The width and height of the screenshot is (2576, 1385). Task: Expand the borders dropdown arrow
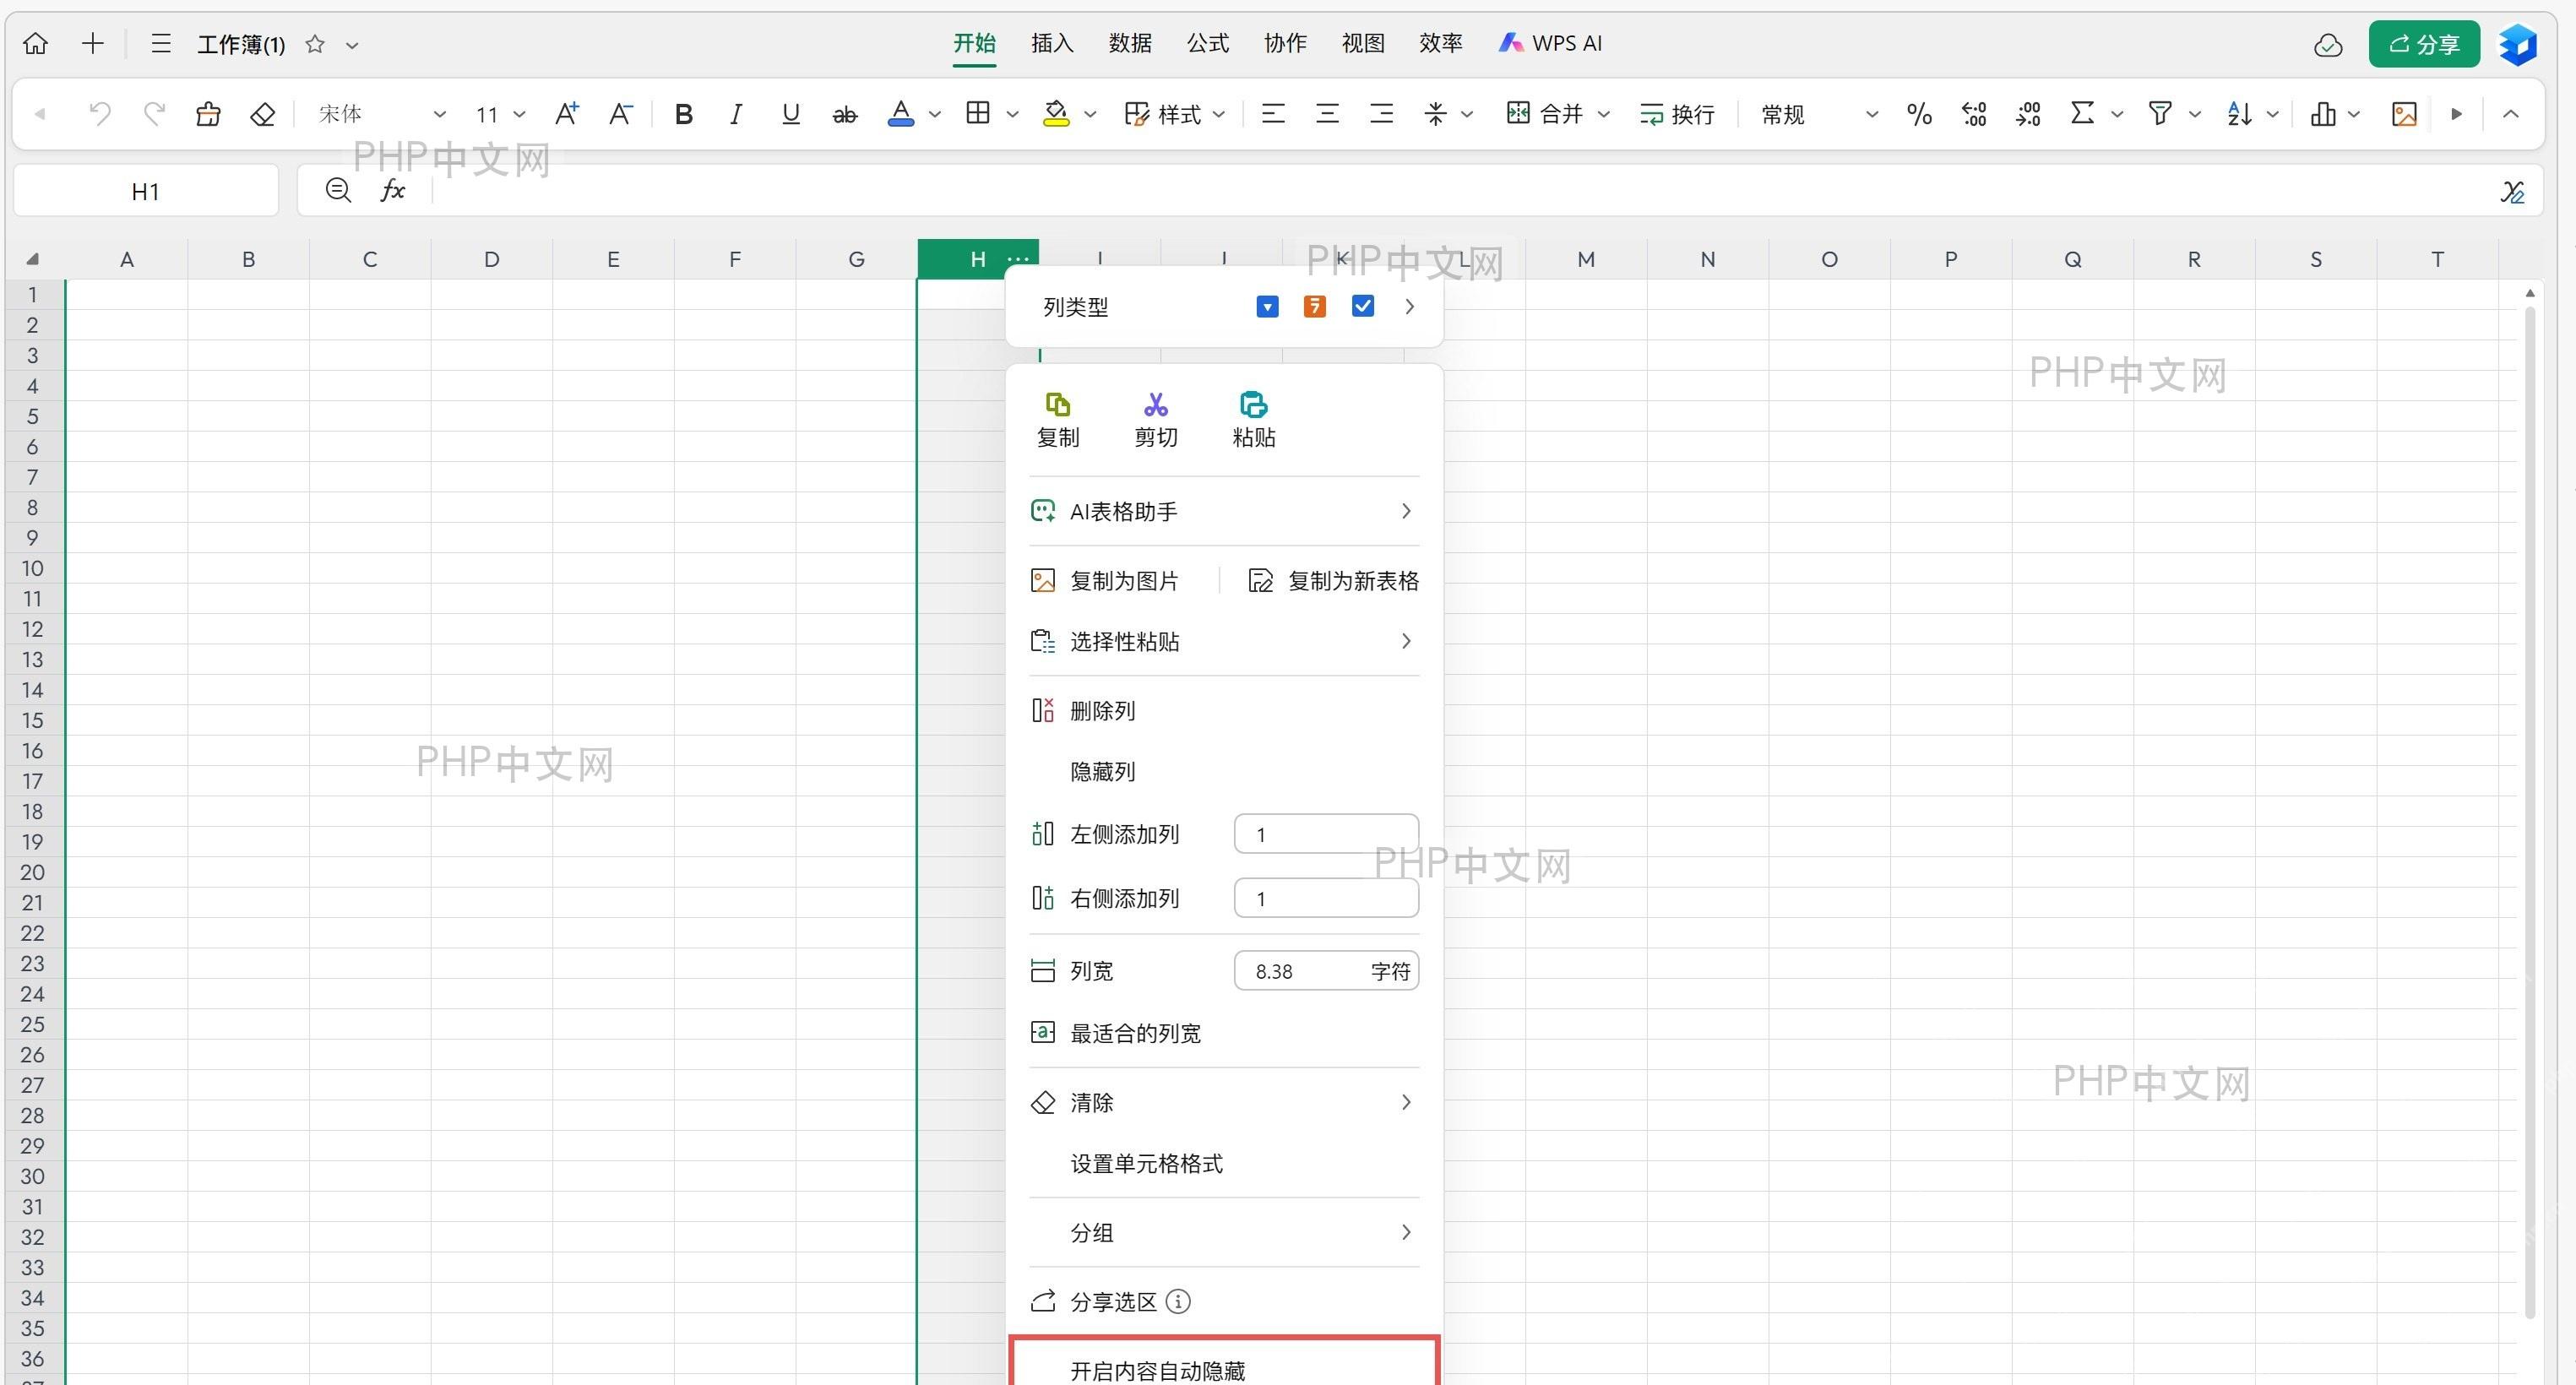point(1012,114)
